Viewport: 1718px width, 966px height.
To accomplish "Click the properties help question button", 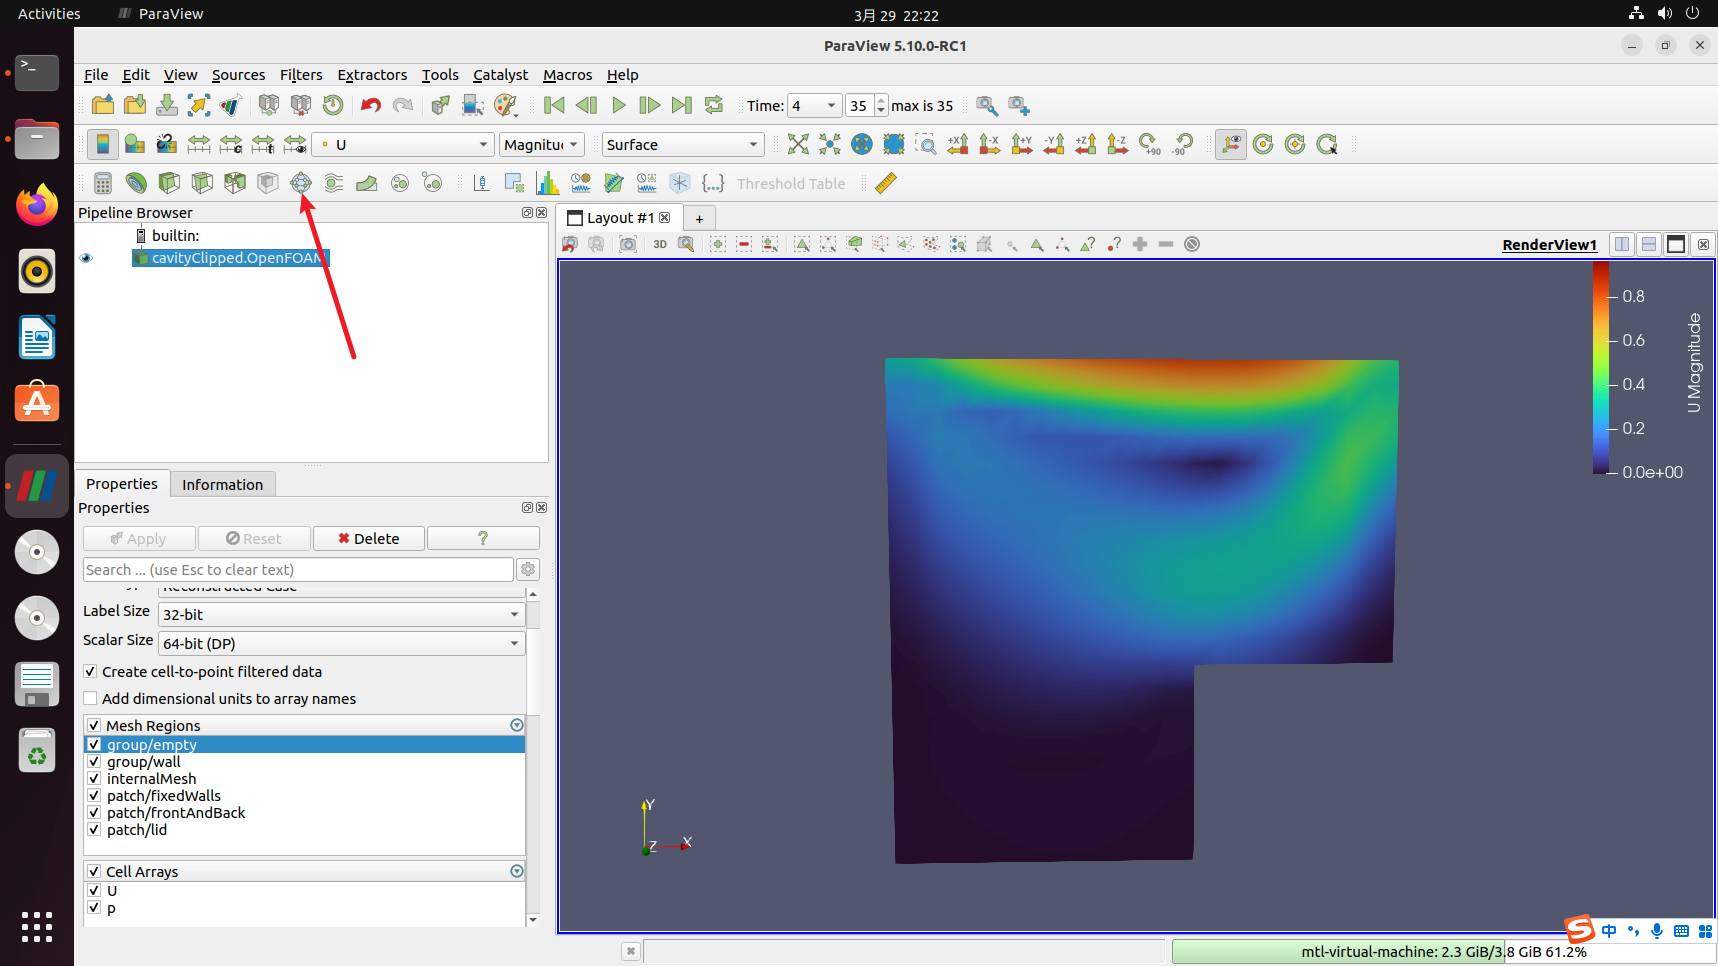I will click(483, 538).
